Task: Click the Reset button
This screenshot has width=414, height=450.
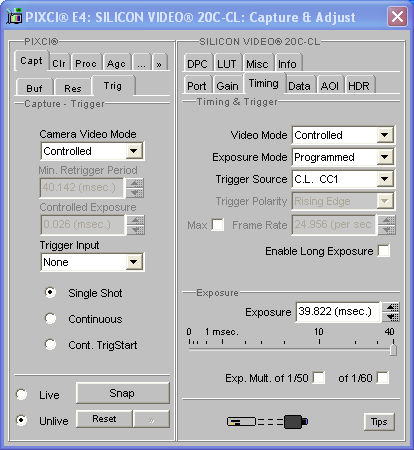Action: tap(104, 419)
